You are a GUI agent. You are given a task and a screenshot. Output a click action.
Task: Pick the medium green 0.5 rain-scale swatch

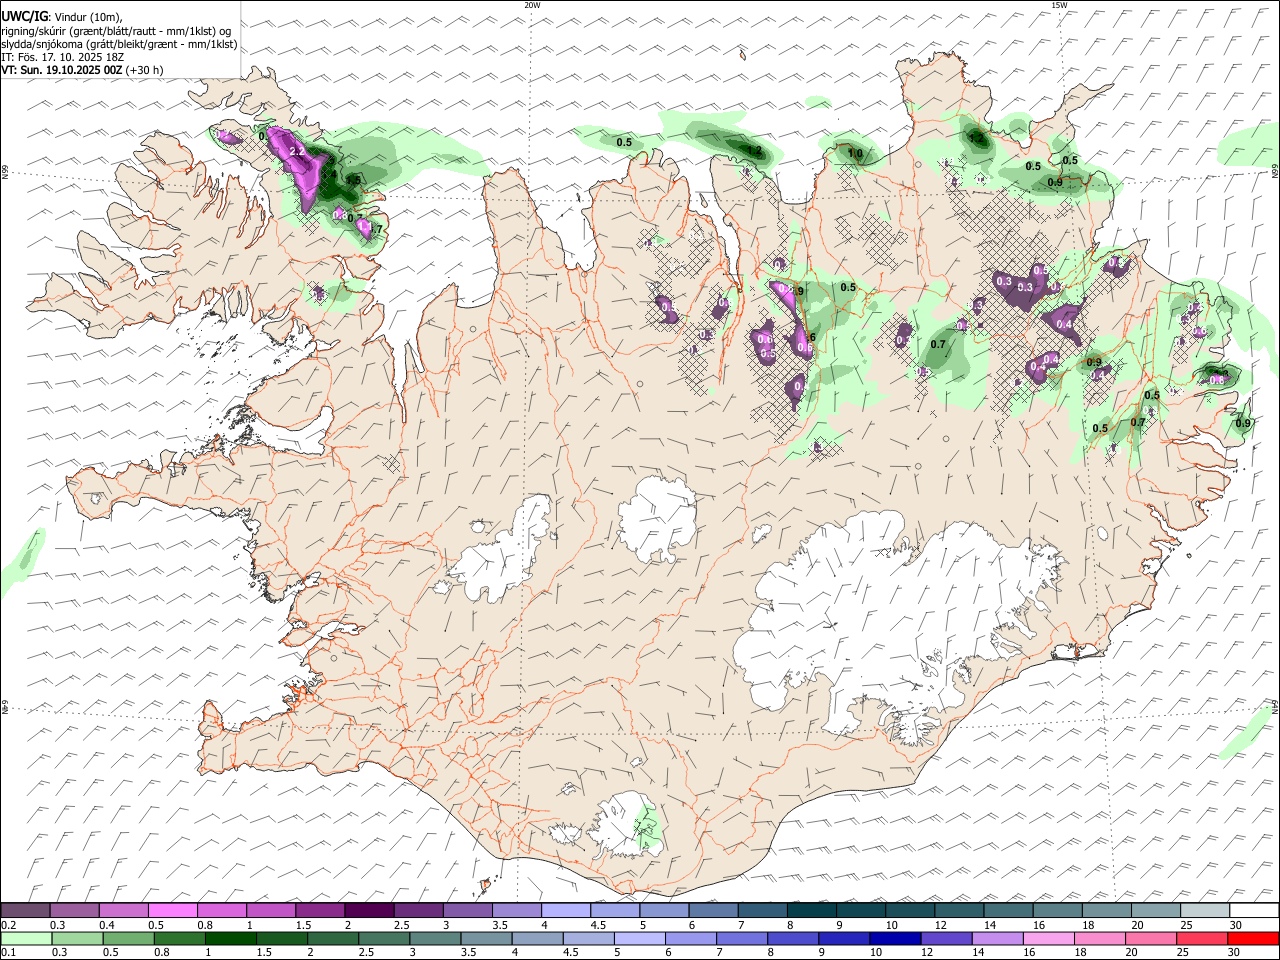click(128, 938)
